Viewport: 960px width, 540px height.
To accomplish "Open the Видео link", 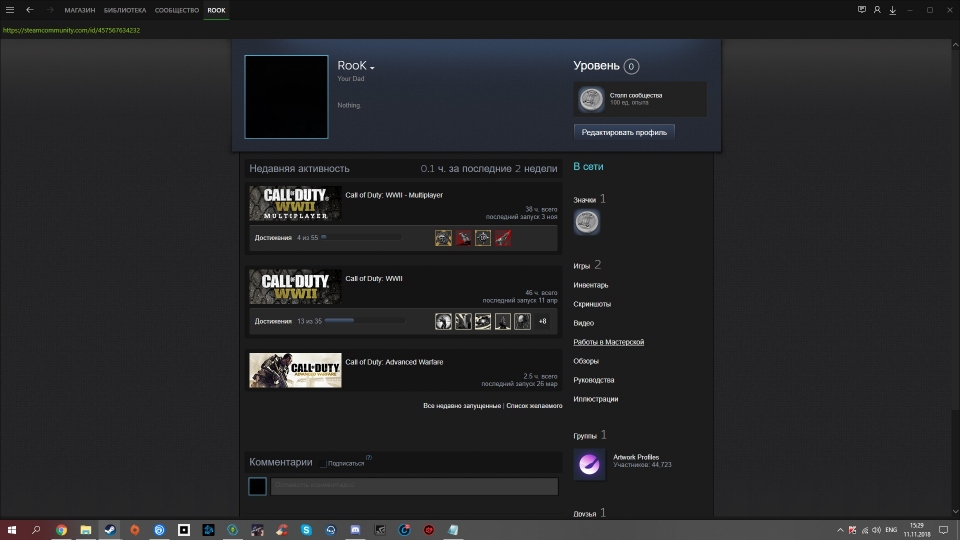I will pyautogui.click(x=583, y=323).
